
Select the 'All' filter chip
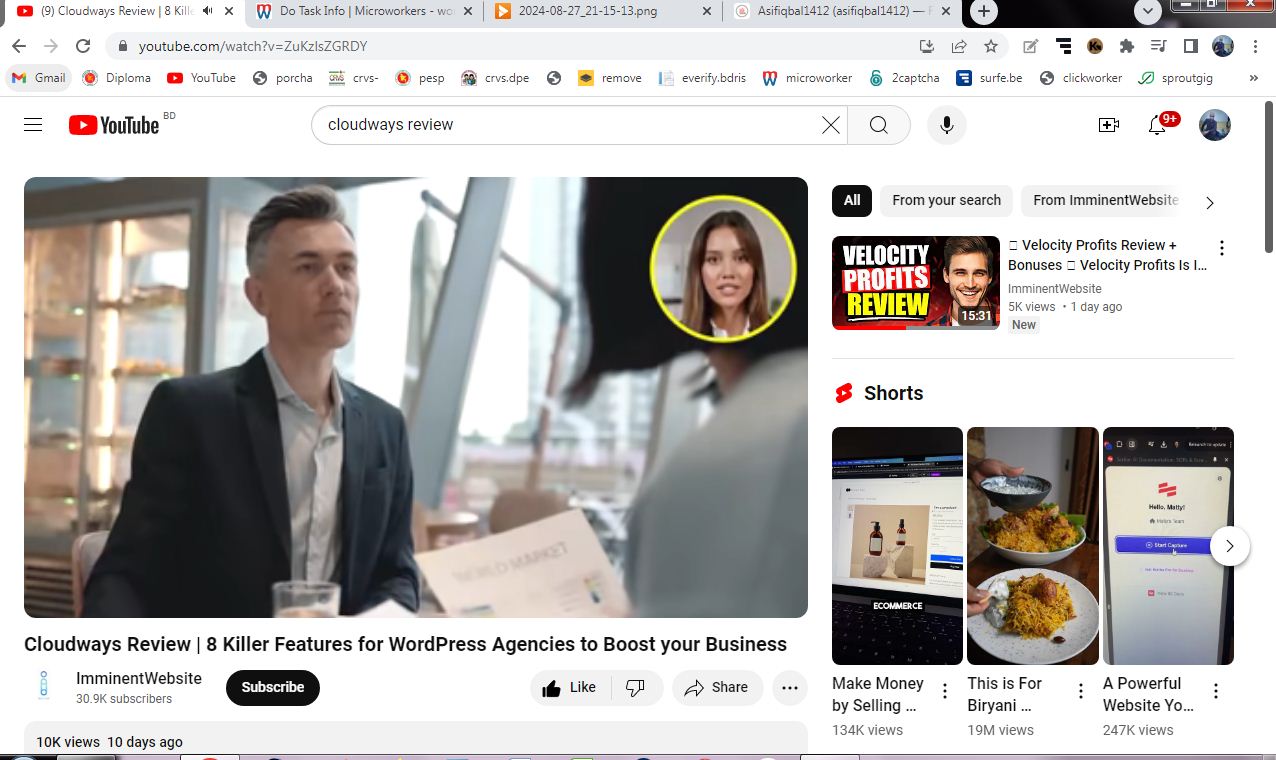pyautogui.click(x=852, y=201)
